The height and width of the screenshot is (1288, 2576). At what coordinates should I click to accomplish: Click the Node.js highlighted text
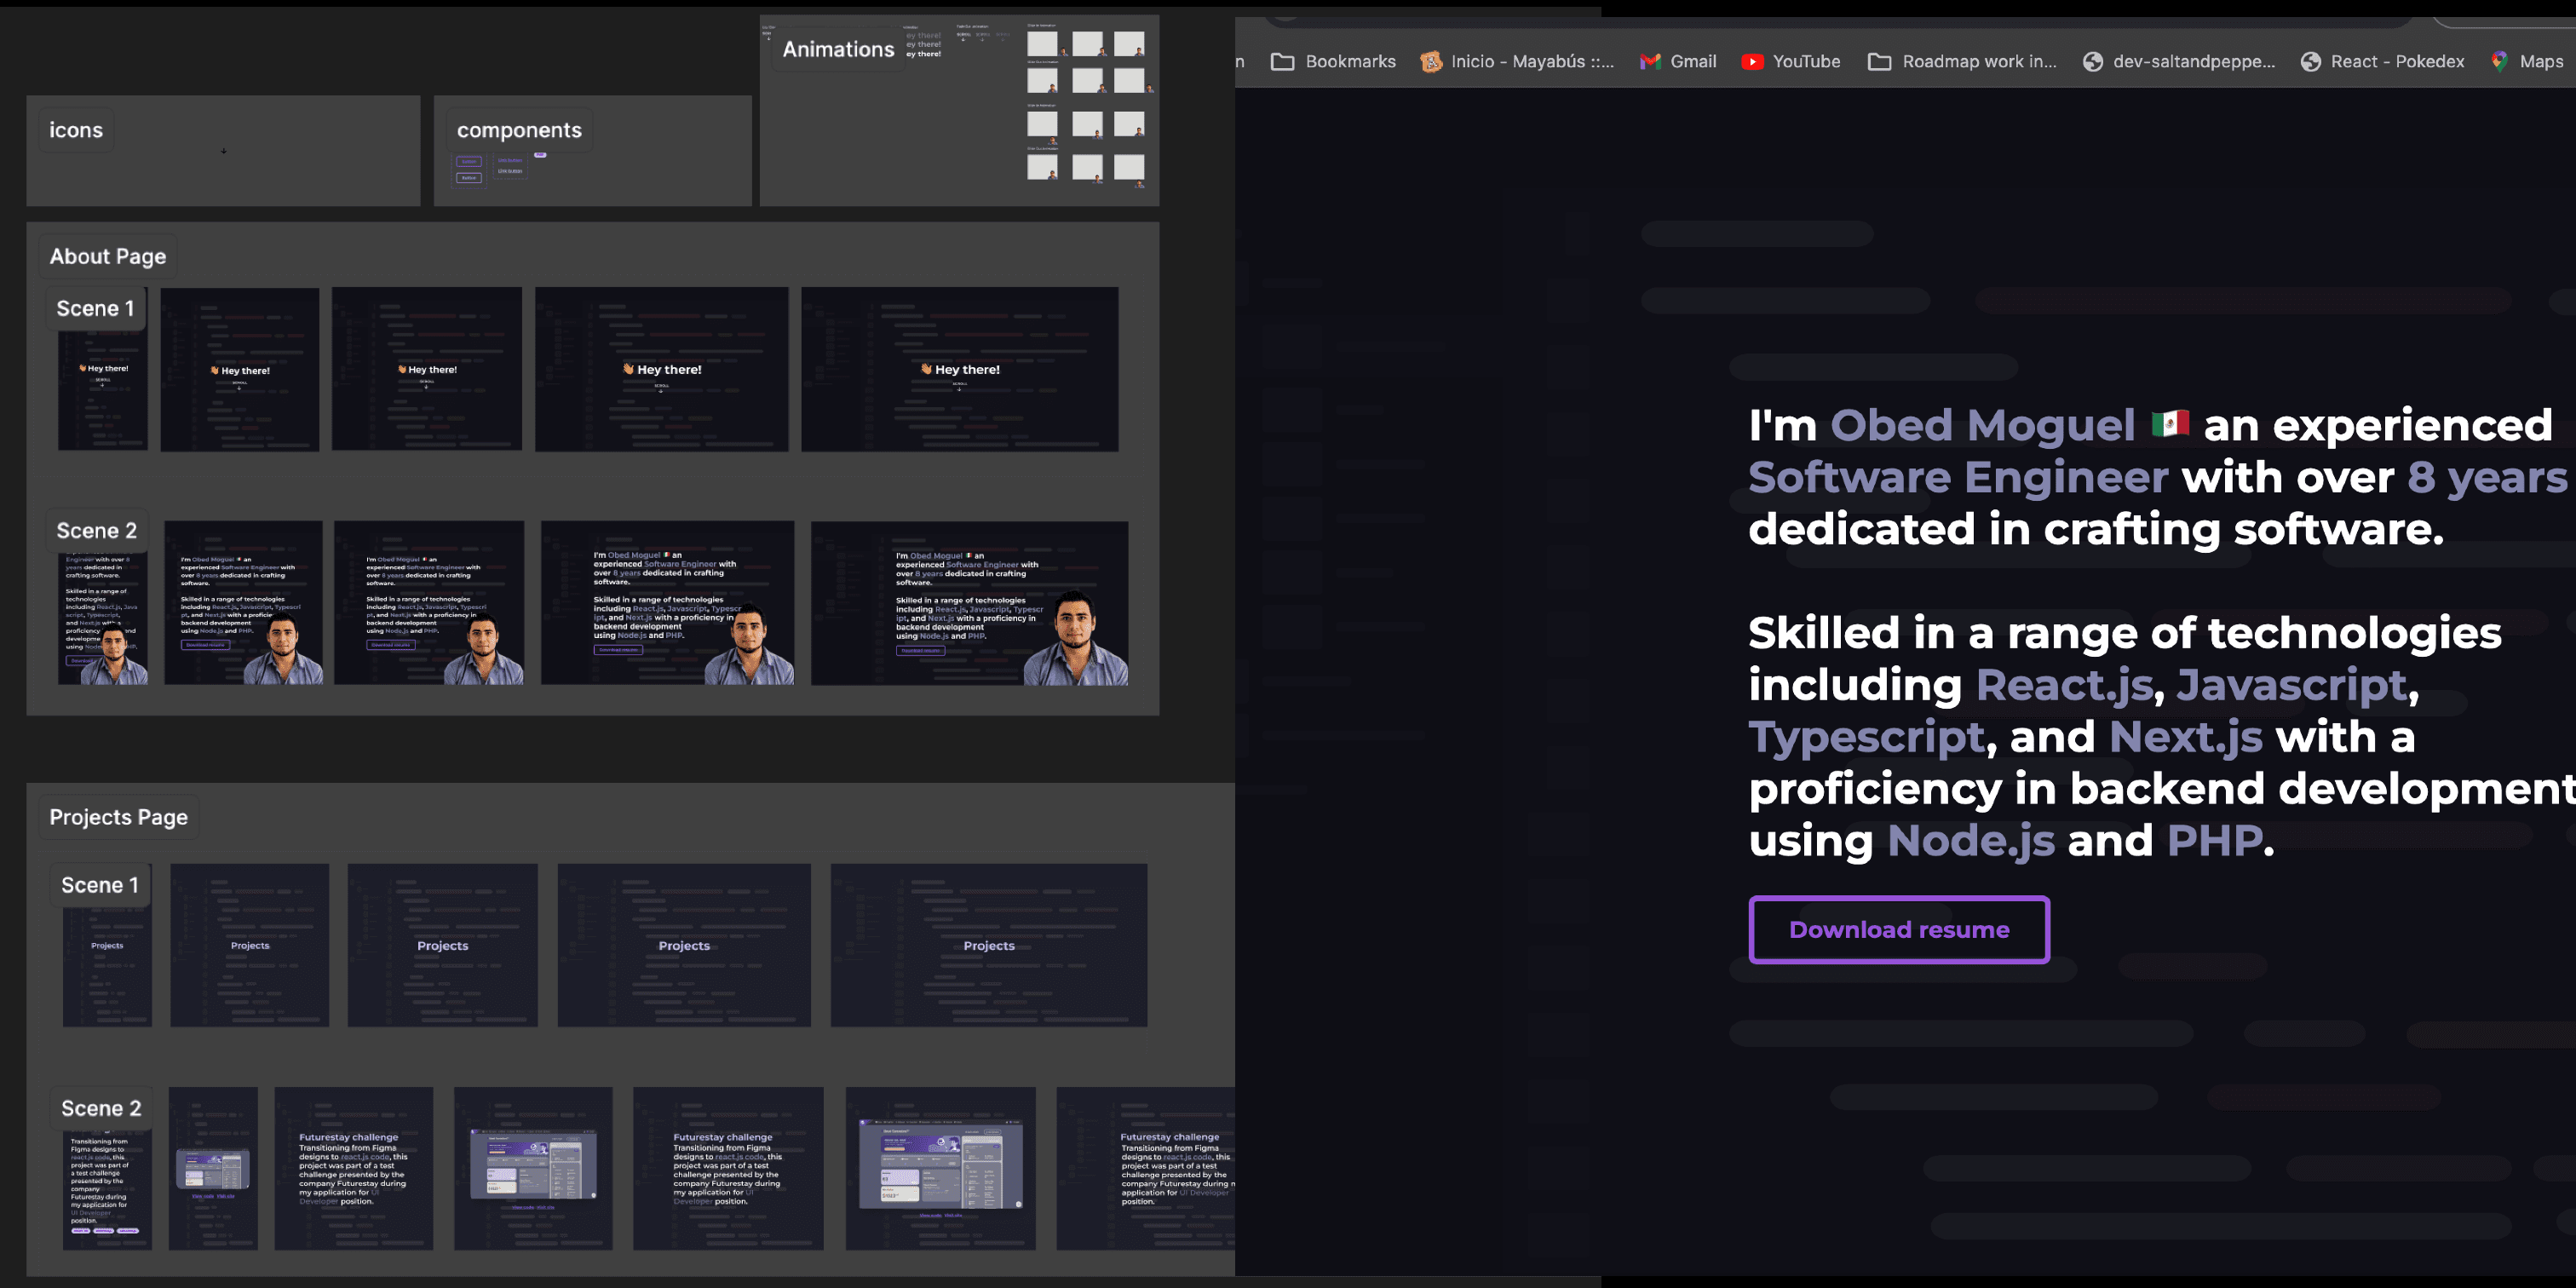click(1970, 841)
